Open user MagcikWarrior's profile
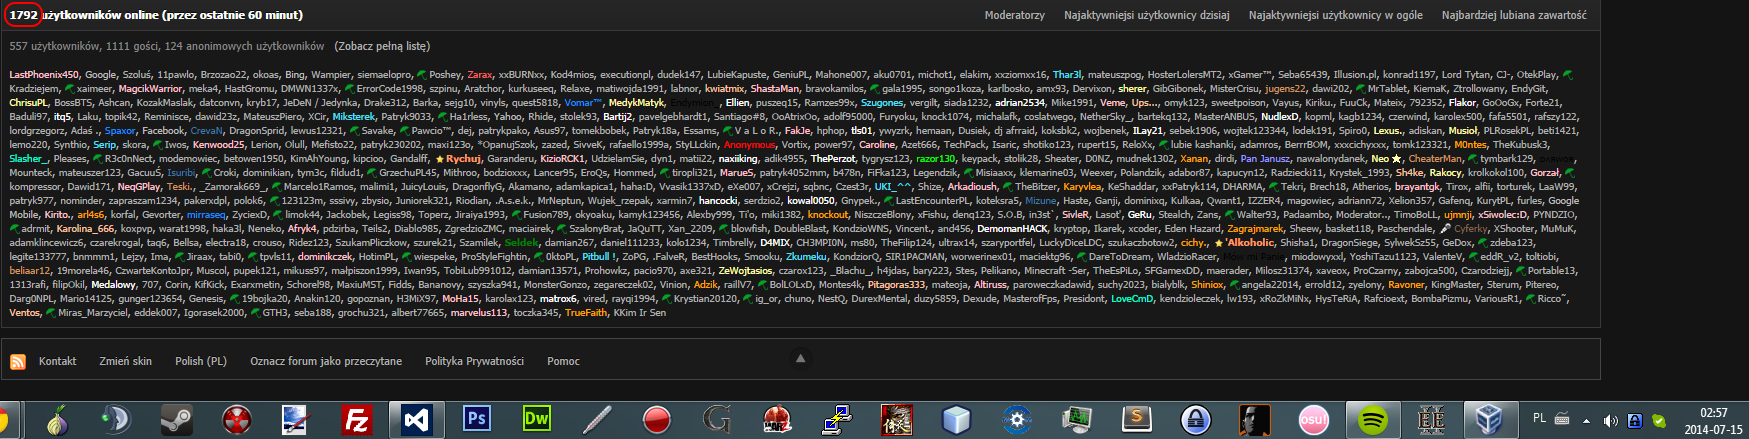1749x439 pixels. click(x=151, y=89)
